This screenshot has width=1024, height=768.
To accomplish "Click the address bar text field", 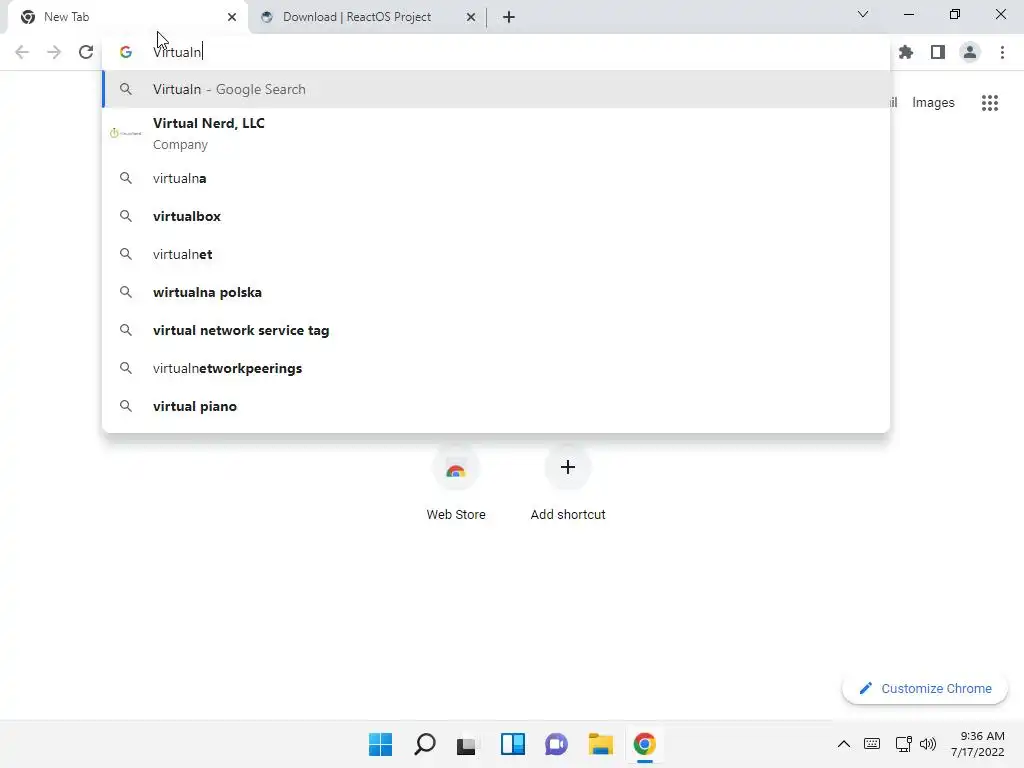I will [x=496, y=52].
